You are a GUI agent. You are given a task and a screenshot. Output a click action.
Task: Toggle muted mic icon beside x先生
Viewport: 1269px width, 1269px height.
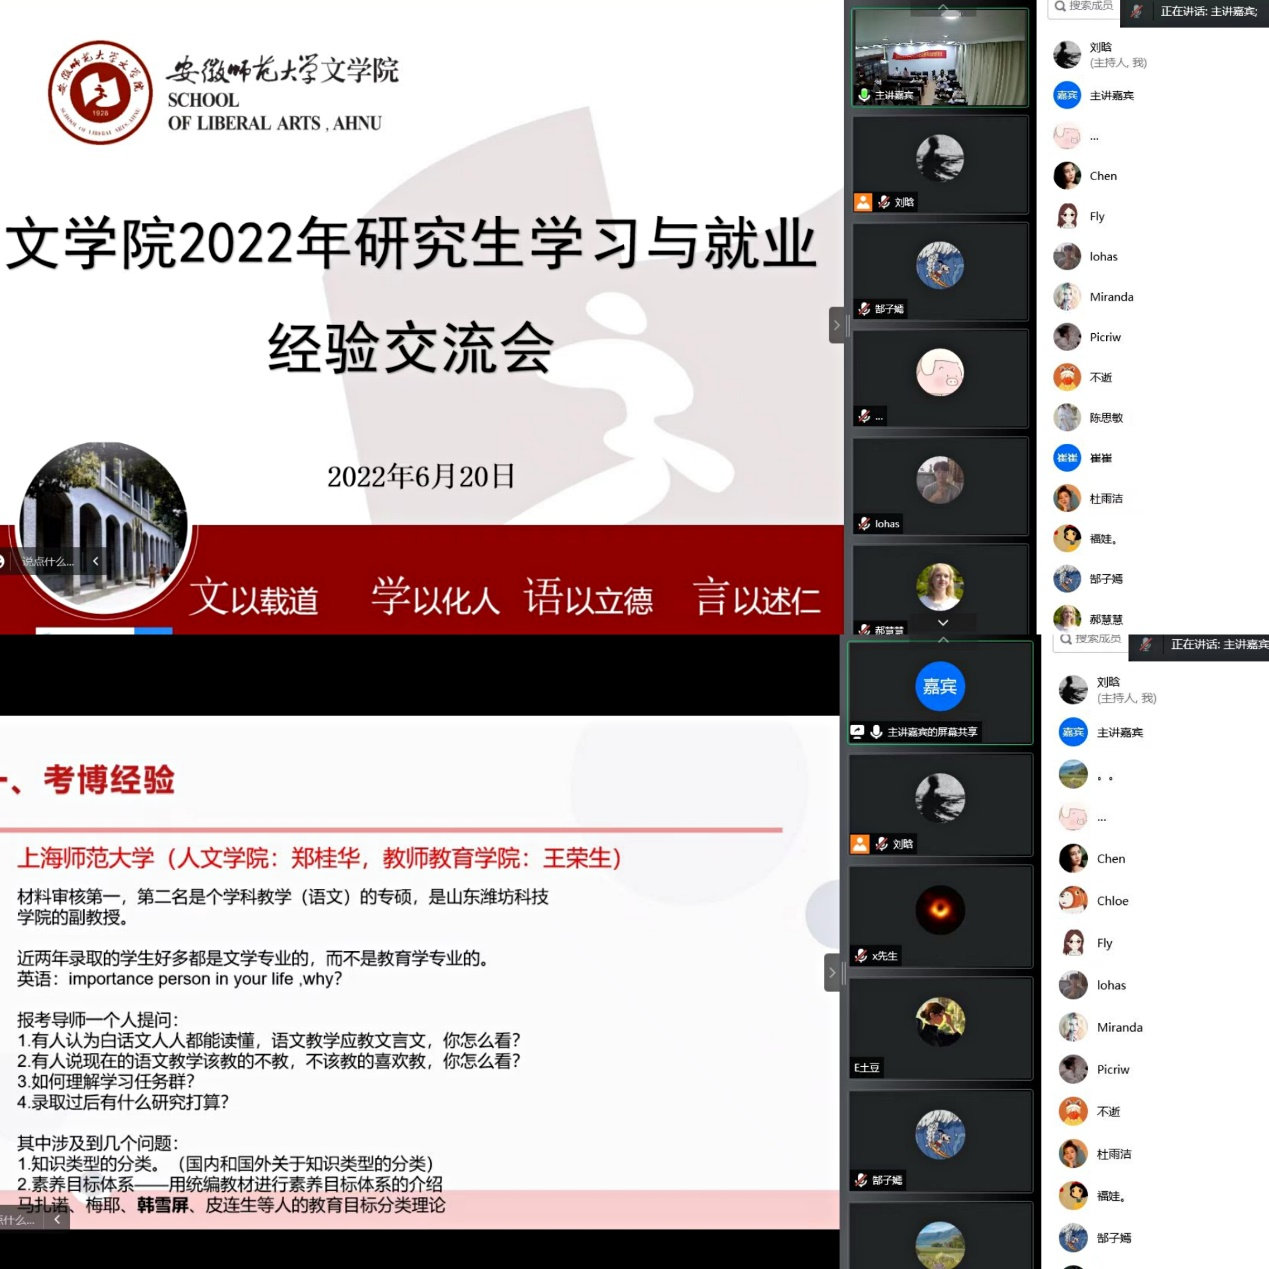(x=861, y=956)
